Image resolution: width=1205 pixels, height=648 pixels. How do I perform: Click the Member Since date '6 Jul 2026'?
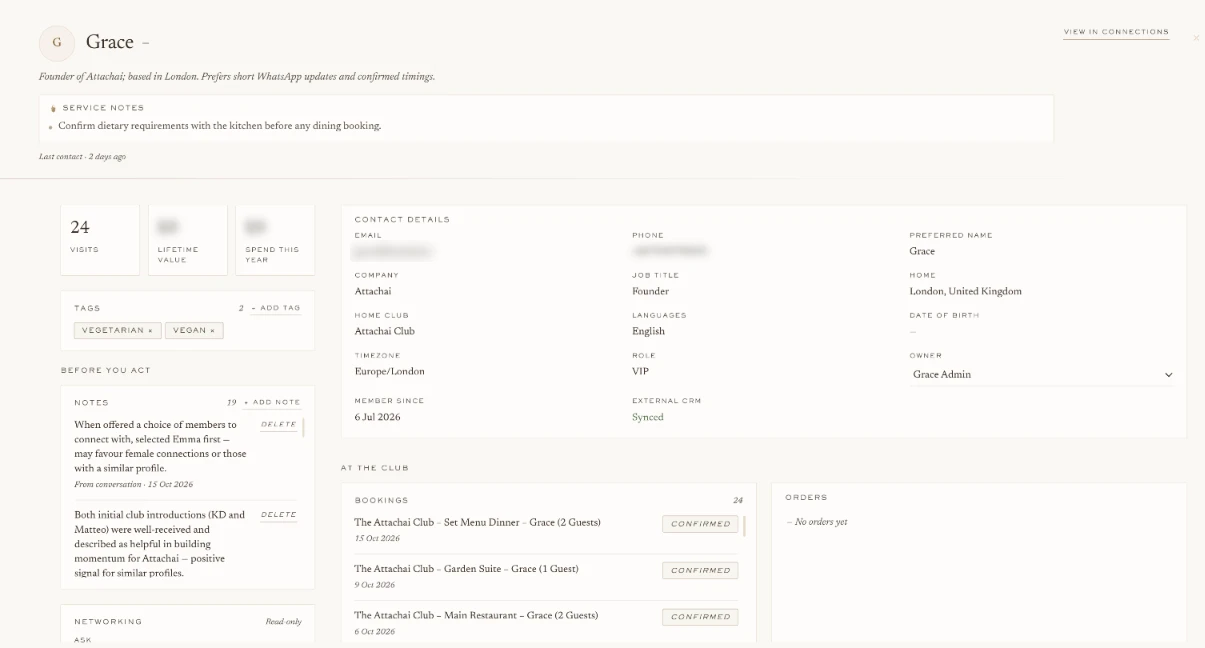coord(377,417)
